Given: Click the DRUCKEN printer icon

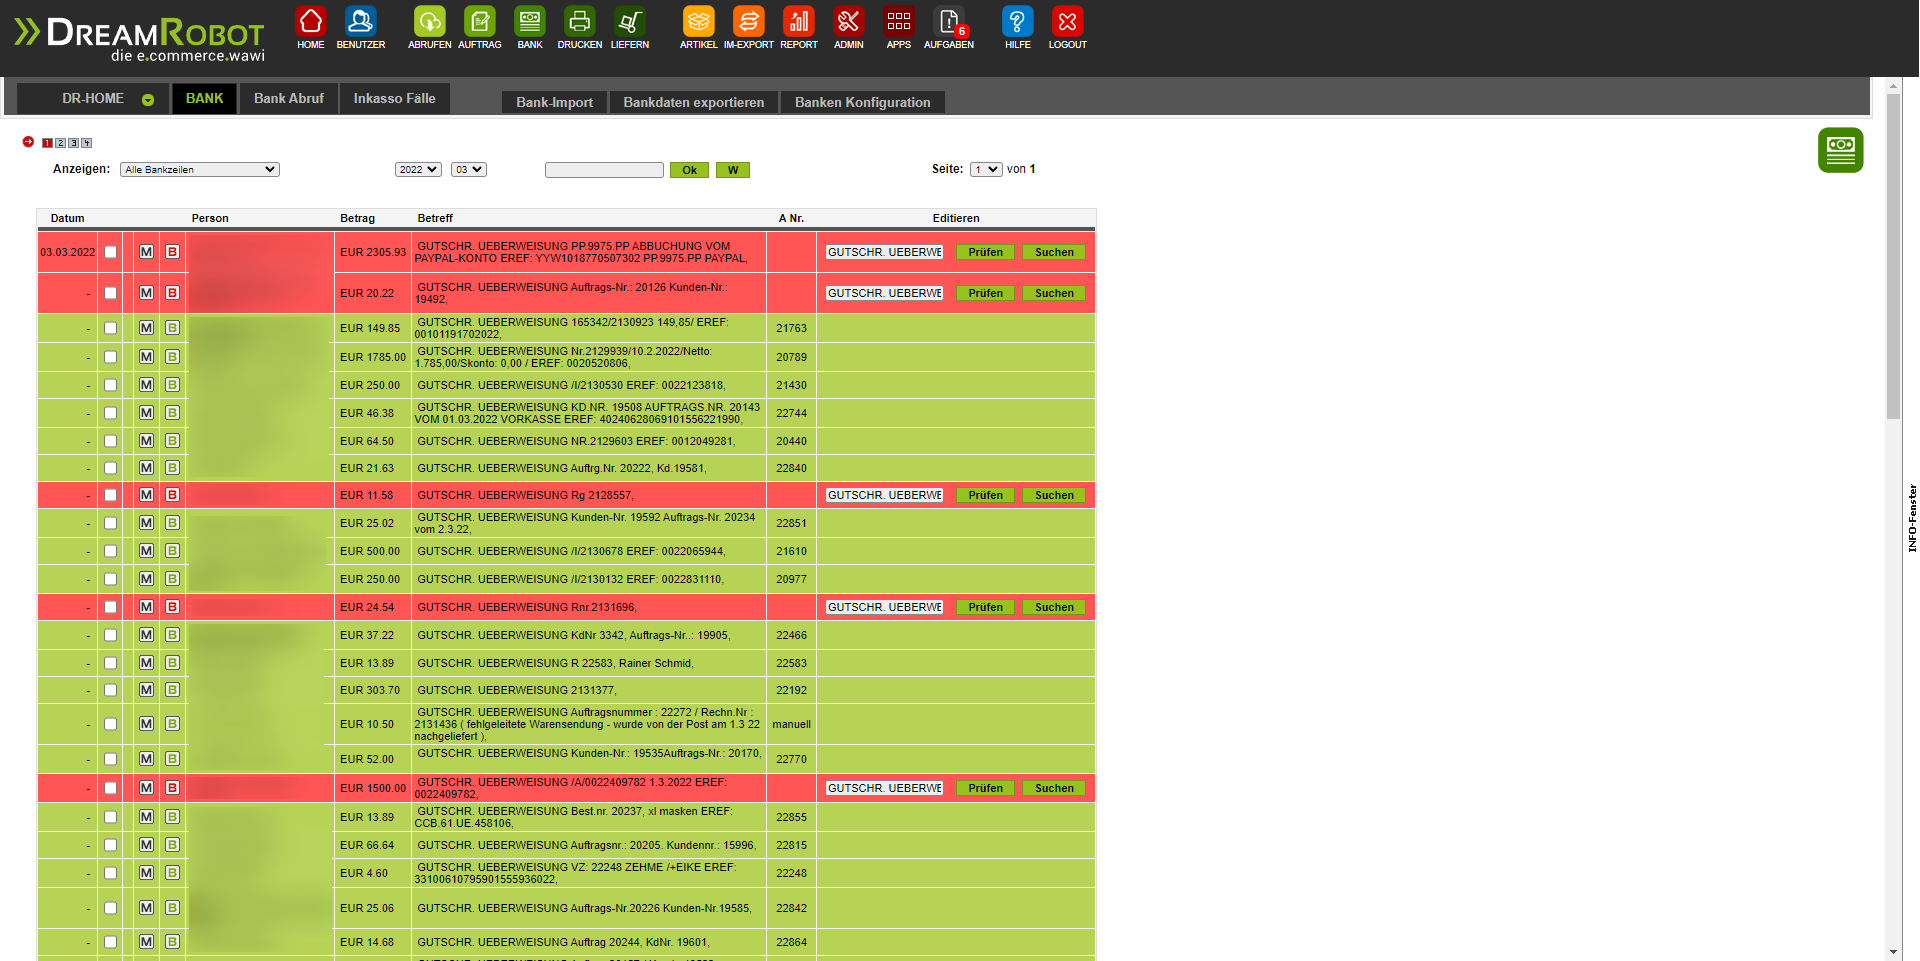Looking at the screenshot, I should click(579, 22).
